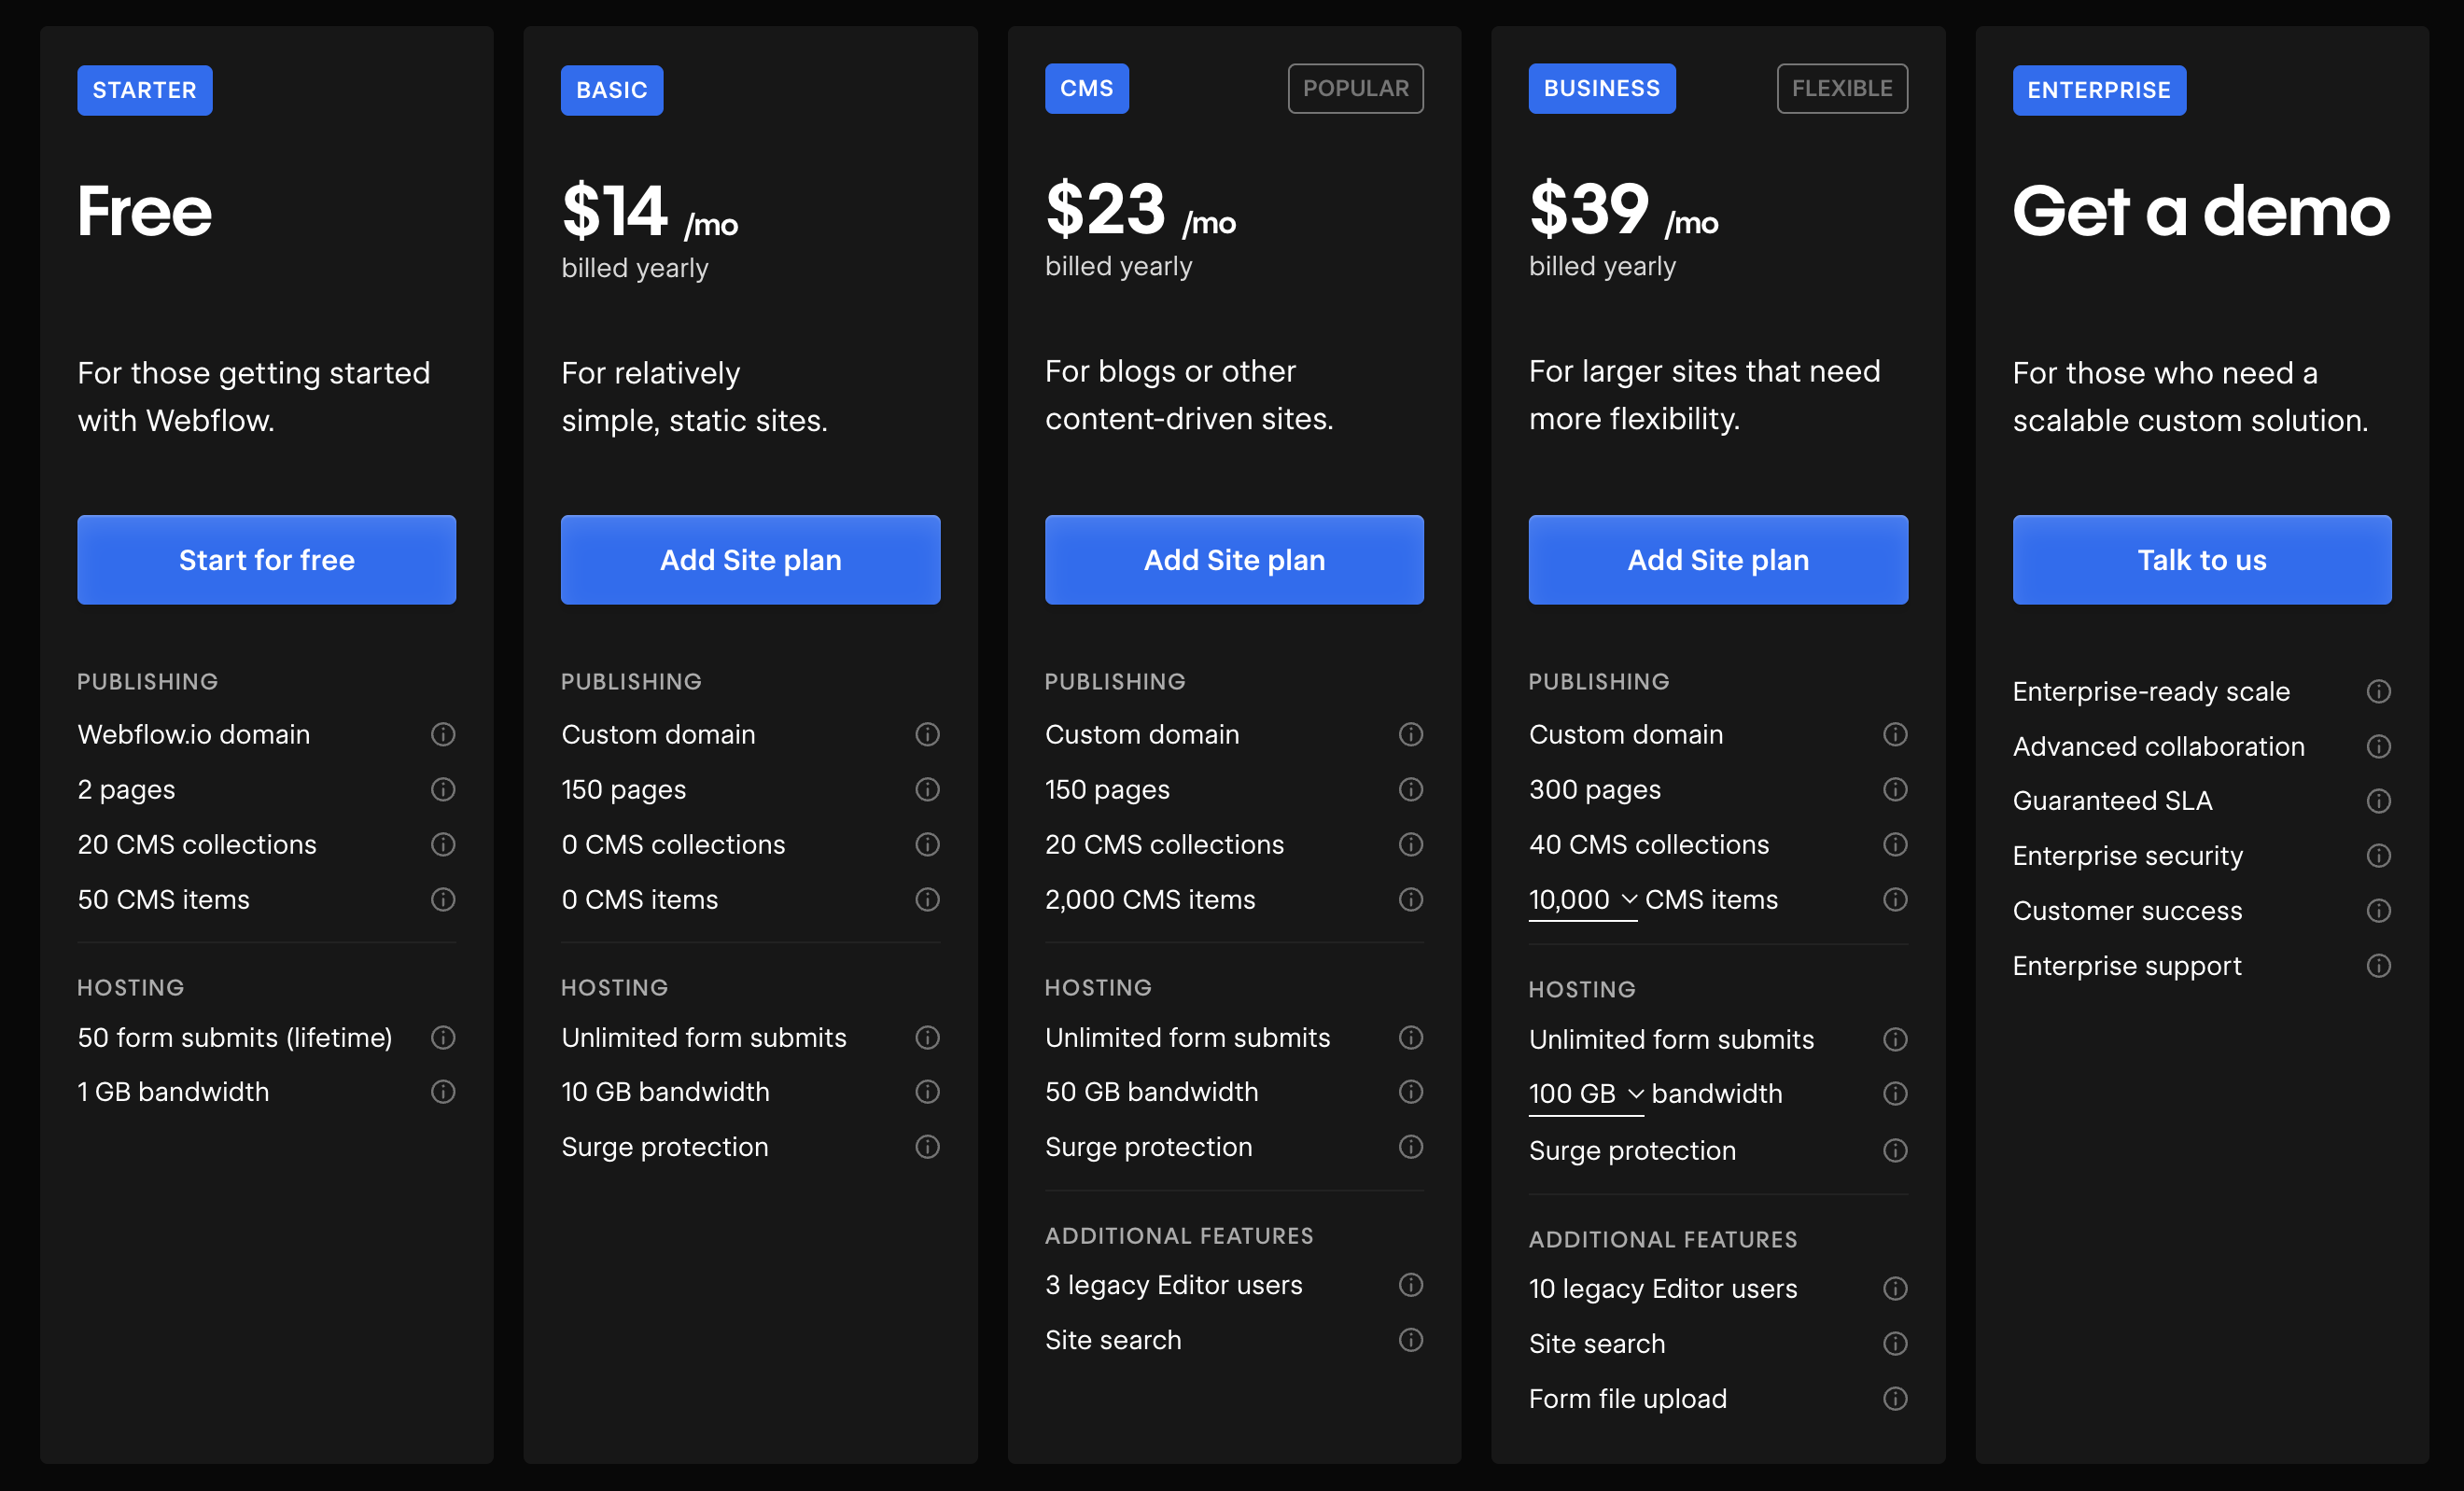Click info icon next to 2,000 CMS items
The width and height of the screenshot is (2464, 1491).
(1410, 900)
